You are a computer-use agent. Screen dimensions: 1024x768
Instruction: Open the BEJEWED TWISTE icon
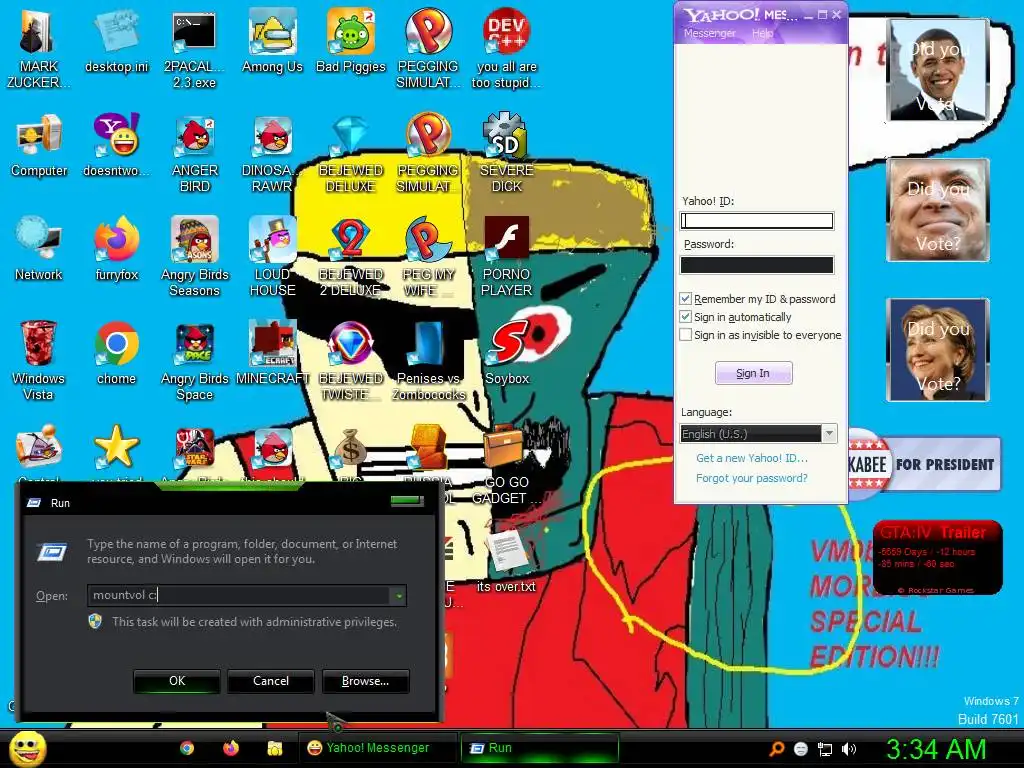(351, 361)
